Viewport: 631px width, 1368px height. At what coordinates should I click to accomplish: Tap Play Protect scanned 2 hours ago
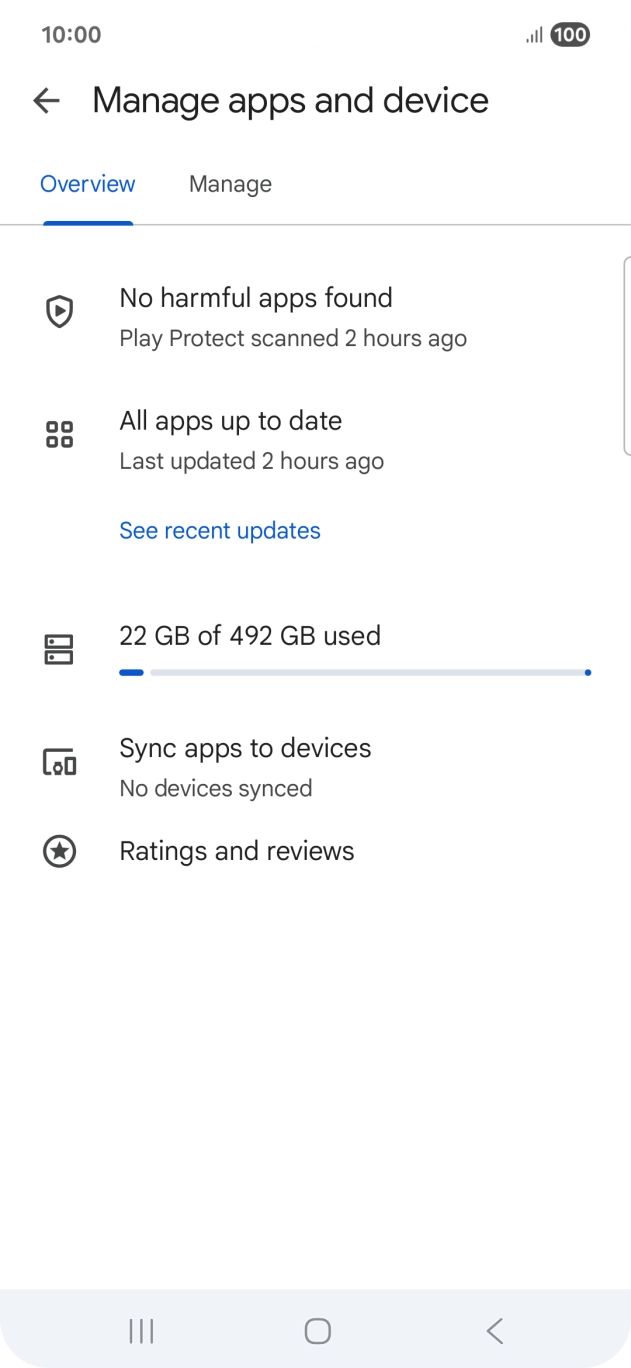293,339
